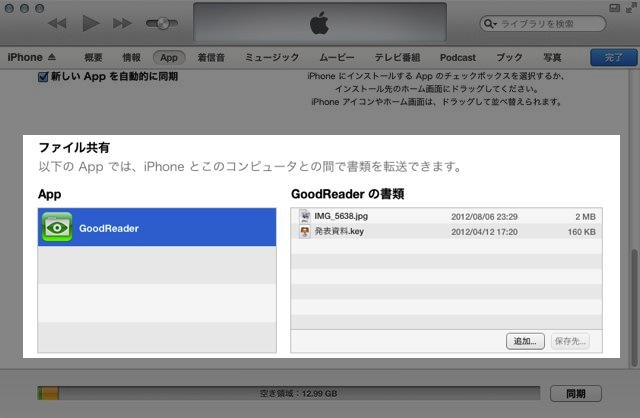The width and height of the screenshot is (640, 418).
Task: Click the vertical scrollbar on the right
Action: [x=634, y=308]
